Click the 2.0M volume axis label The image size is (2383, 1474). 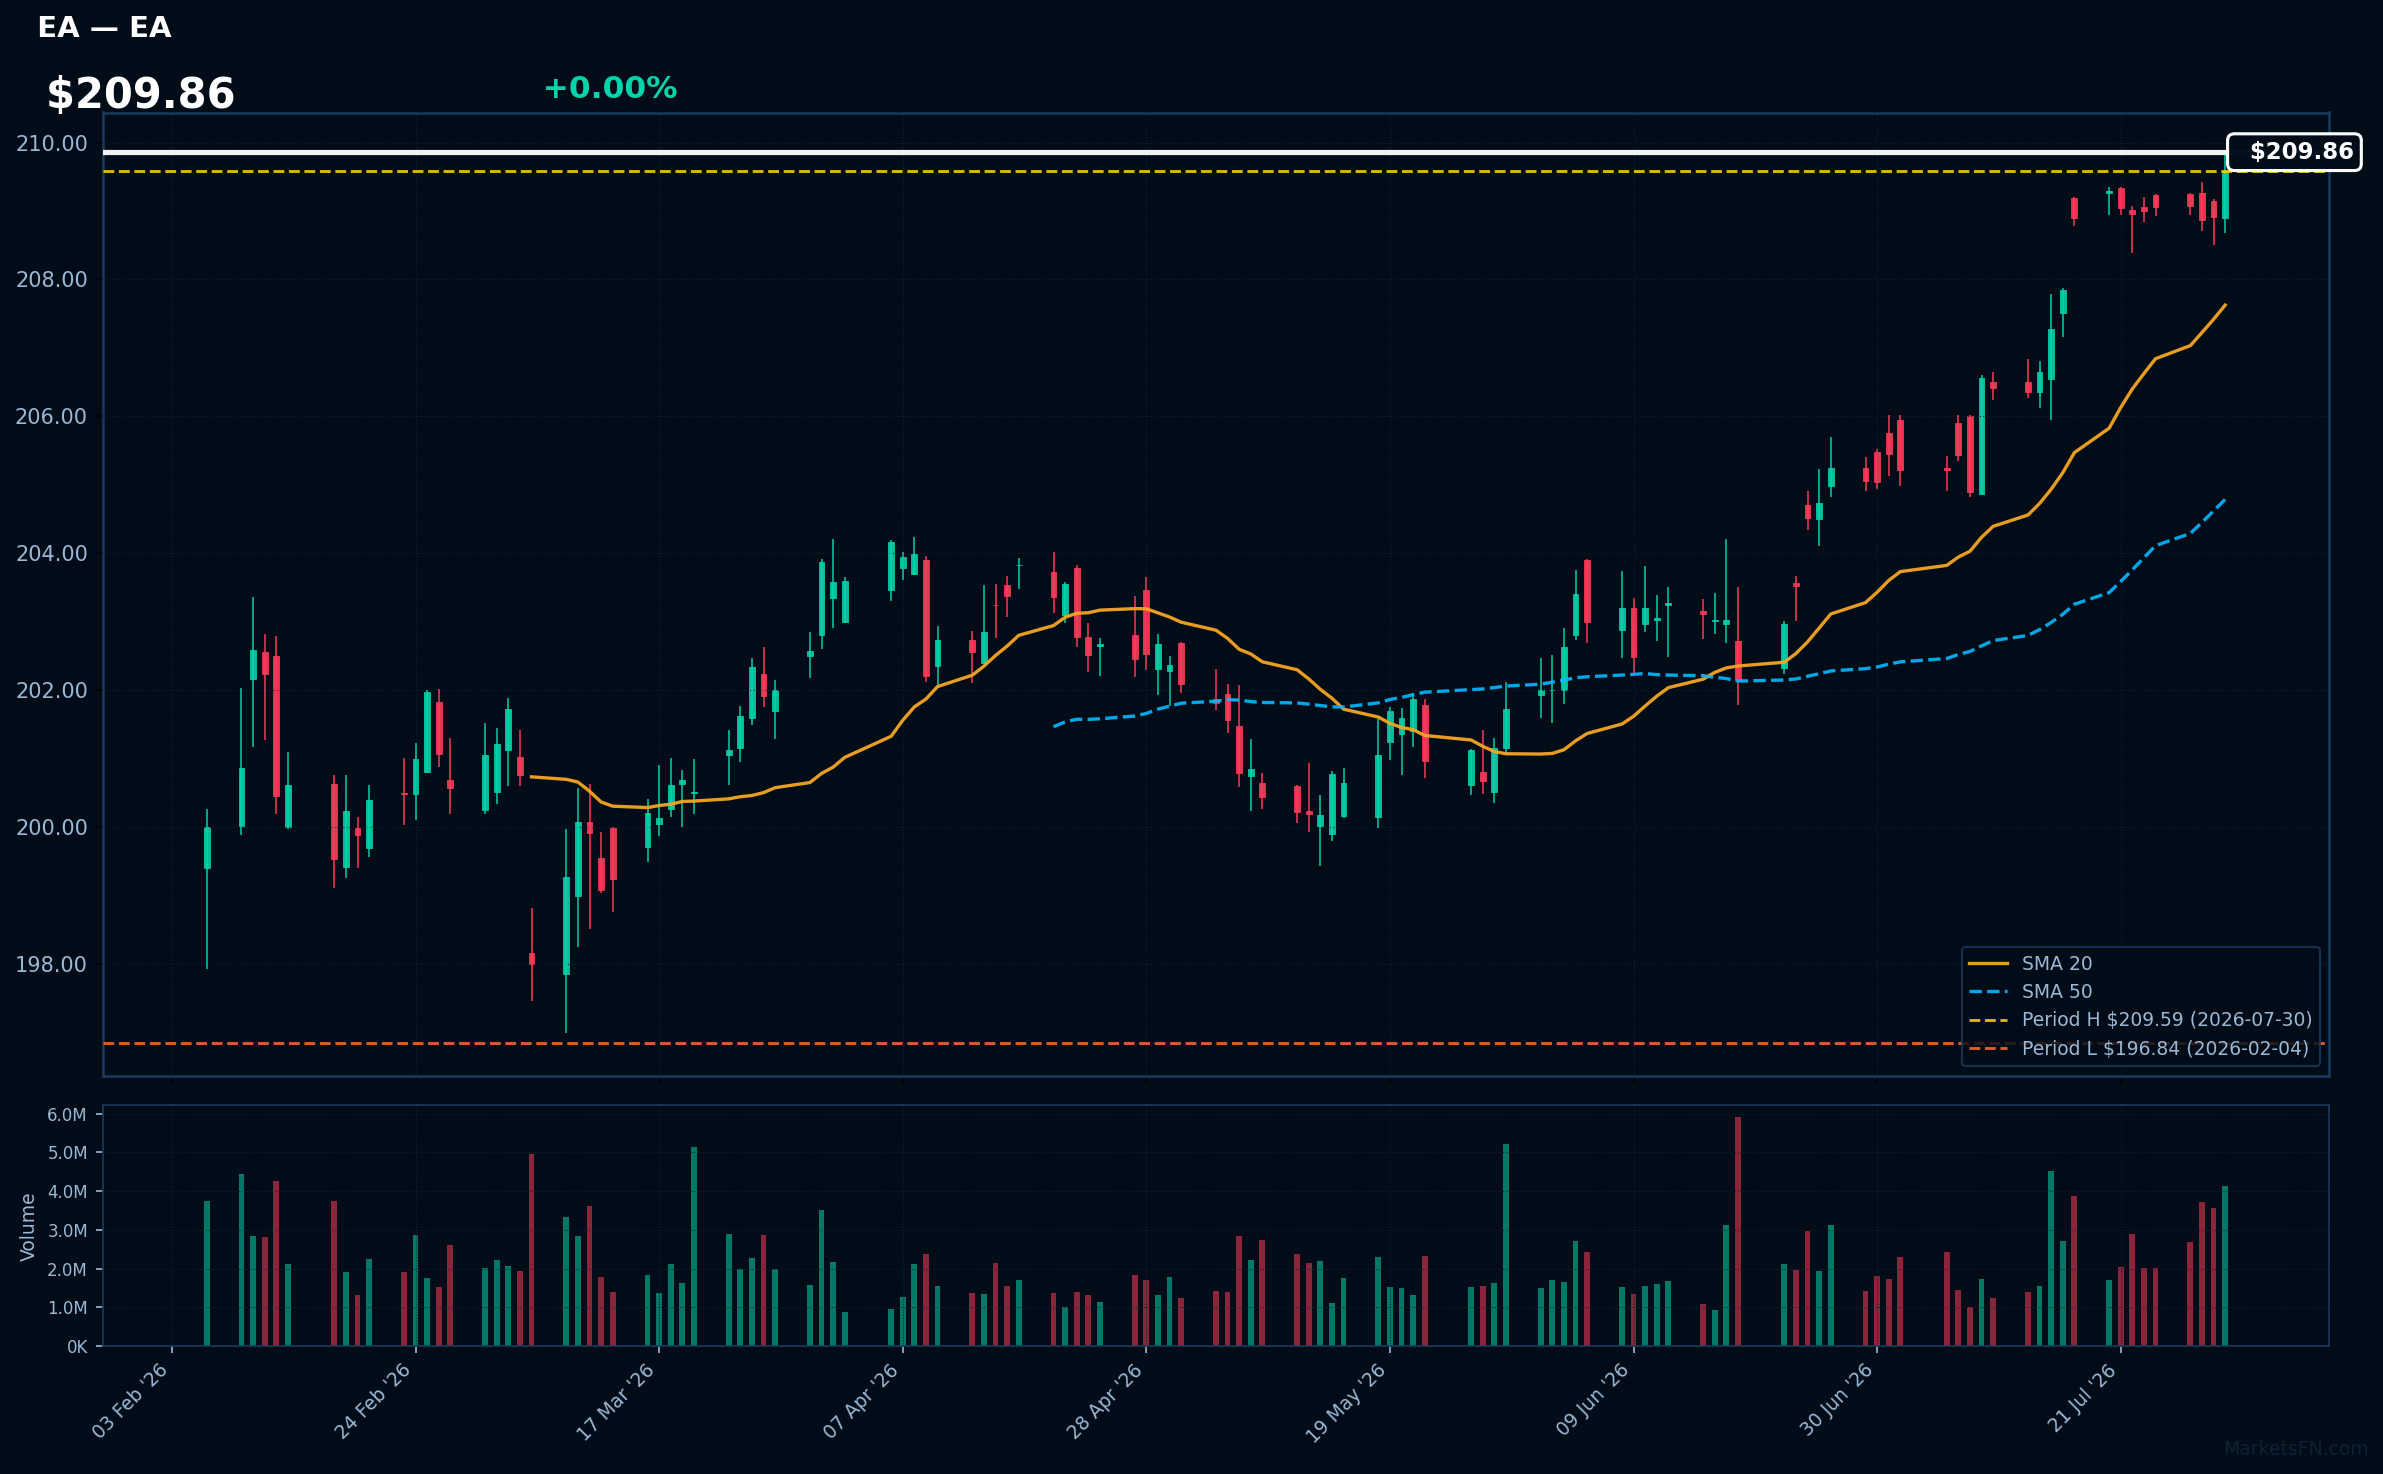67,1269
